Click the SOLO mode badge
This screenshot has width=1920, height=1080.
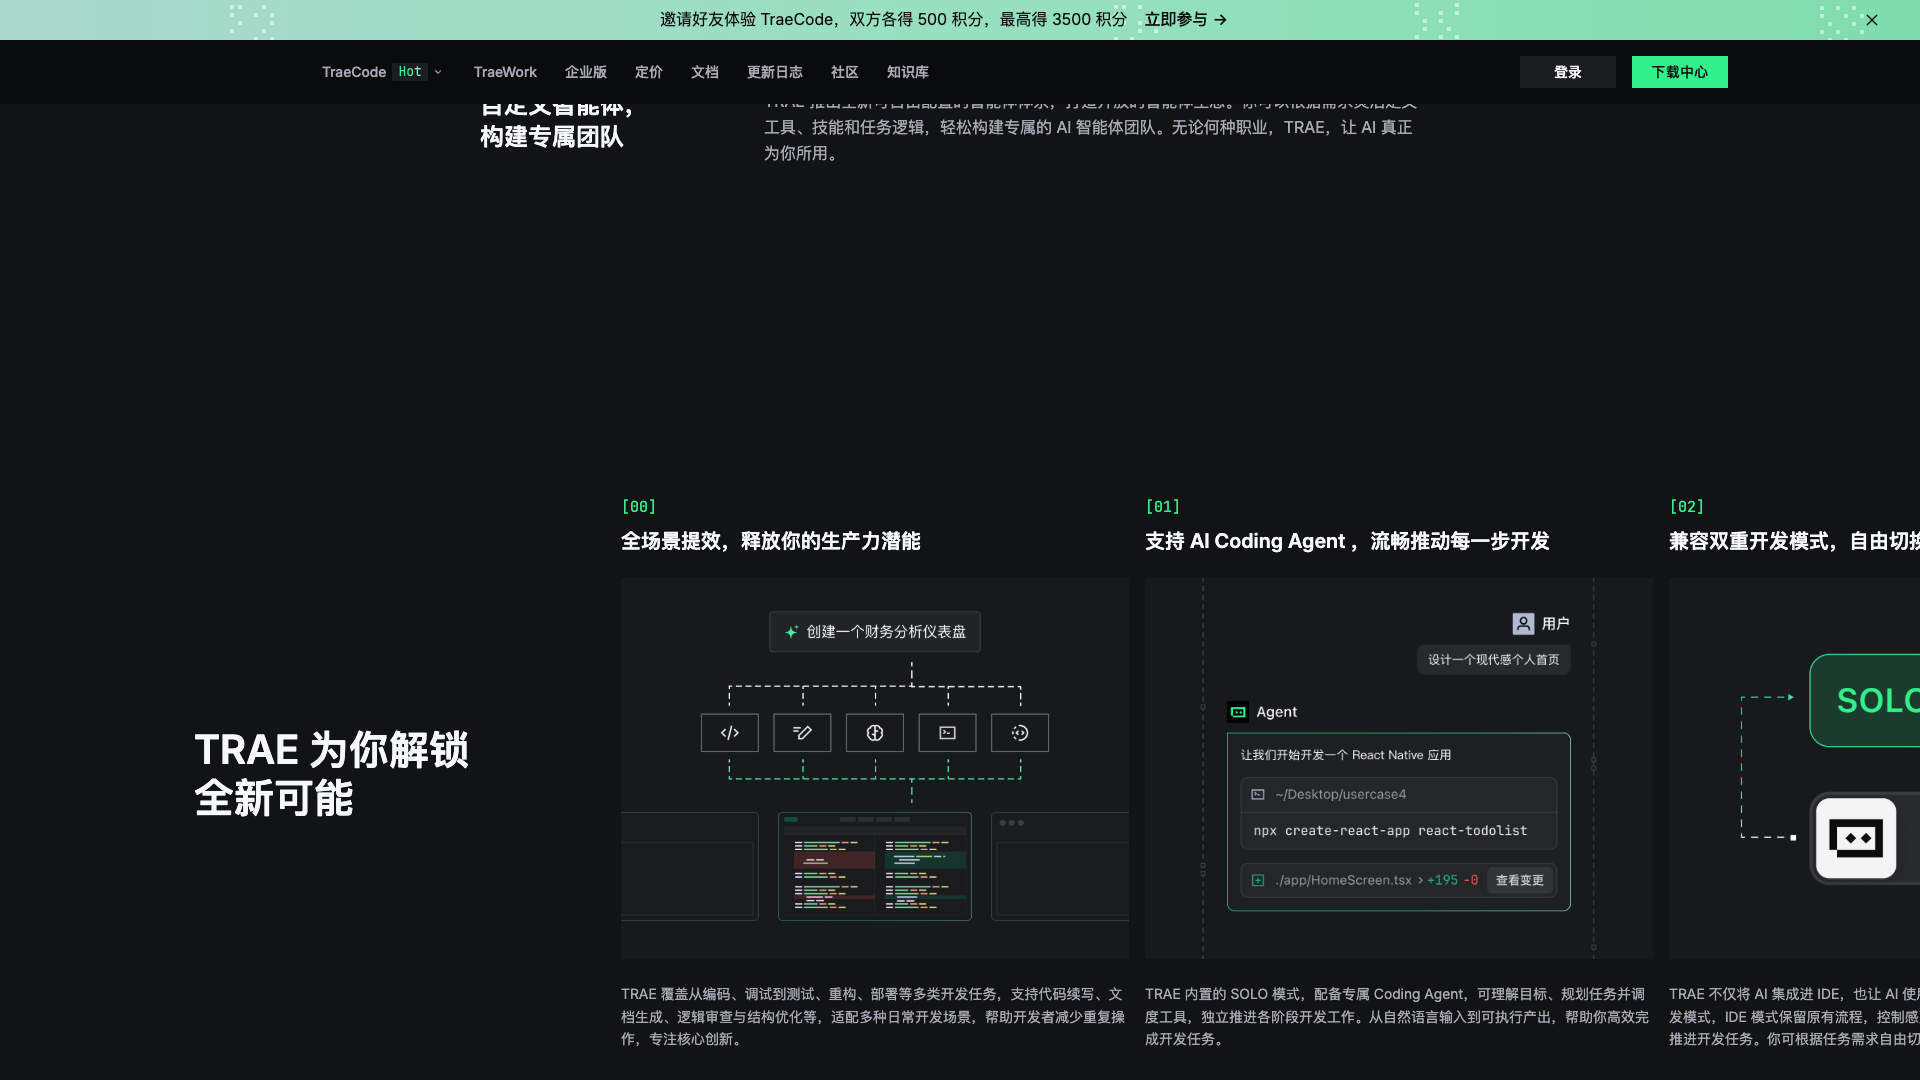pyautogui.click(x=1865, y=701)
